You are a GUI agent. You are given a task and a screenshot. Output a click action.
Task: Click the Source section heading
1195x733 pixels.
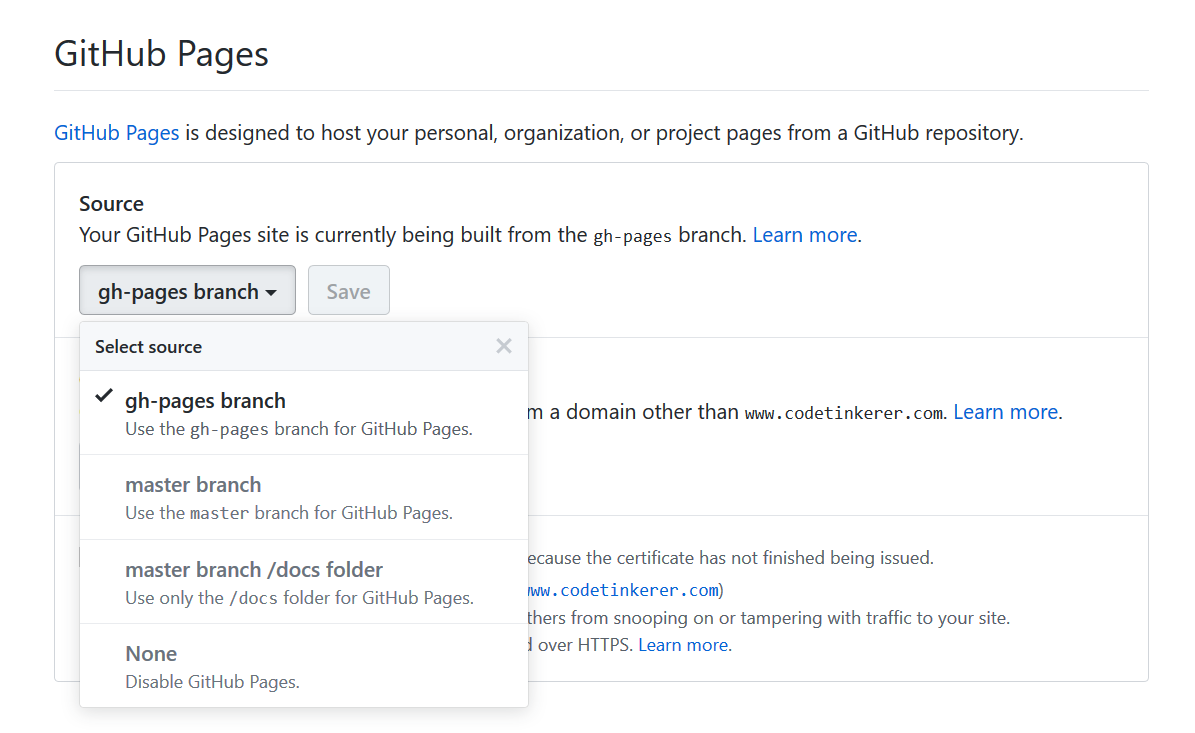pos(111,204)
